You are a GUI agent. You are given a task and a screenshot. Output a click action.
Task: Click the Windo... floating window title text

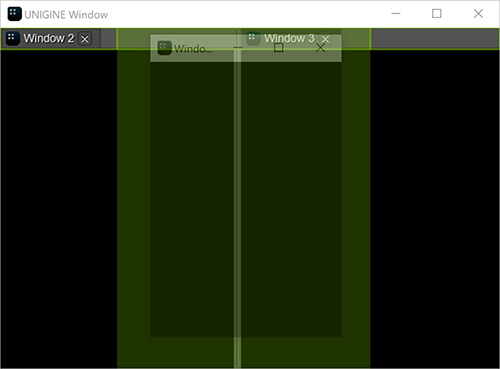(193, 49)
